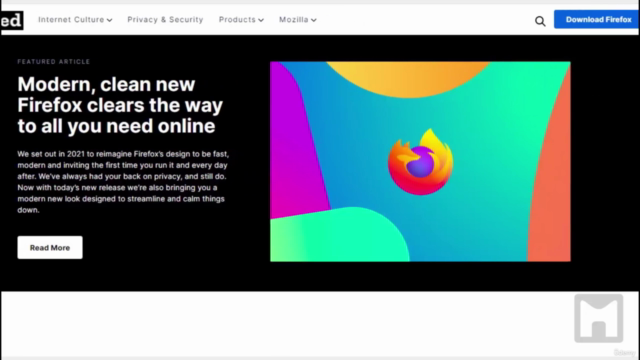Open the Internet Culture menu

pyautogui.click(x=75, y=20)
